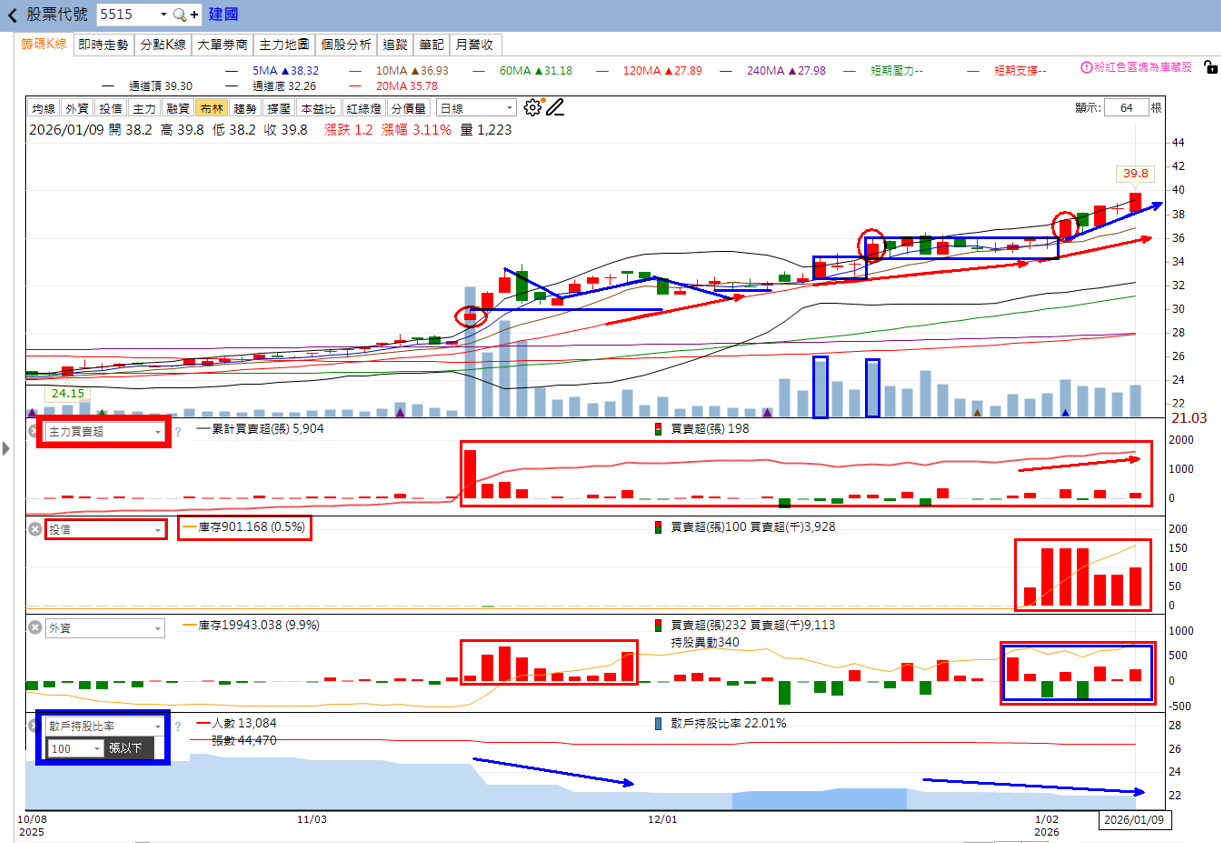Open the 筆記 notes tab
The image size is (1221, 843).
[x=432, y=44]
